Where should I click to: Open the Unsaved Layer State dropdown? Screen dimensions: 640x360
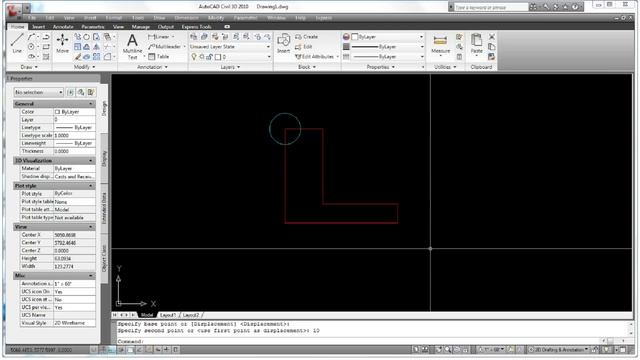(230, 47)
